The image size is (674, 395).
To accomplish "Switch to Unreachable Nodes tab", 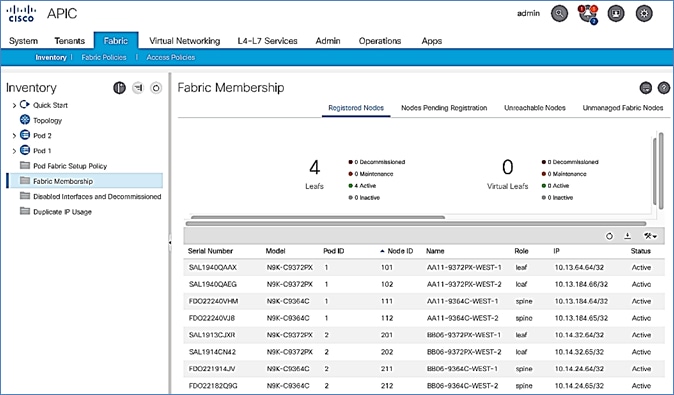I will point(535,108).
